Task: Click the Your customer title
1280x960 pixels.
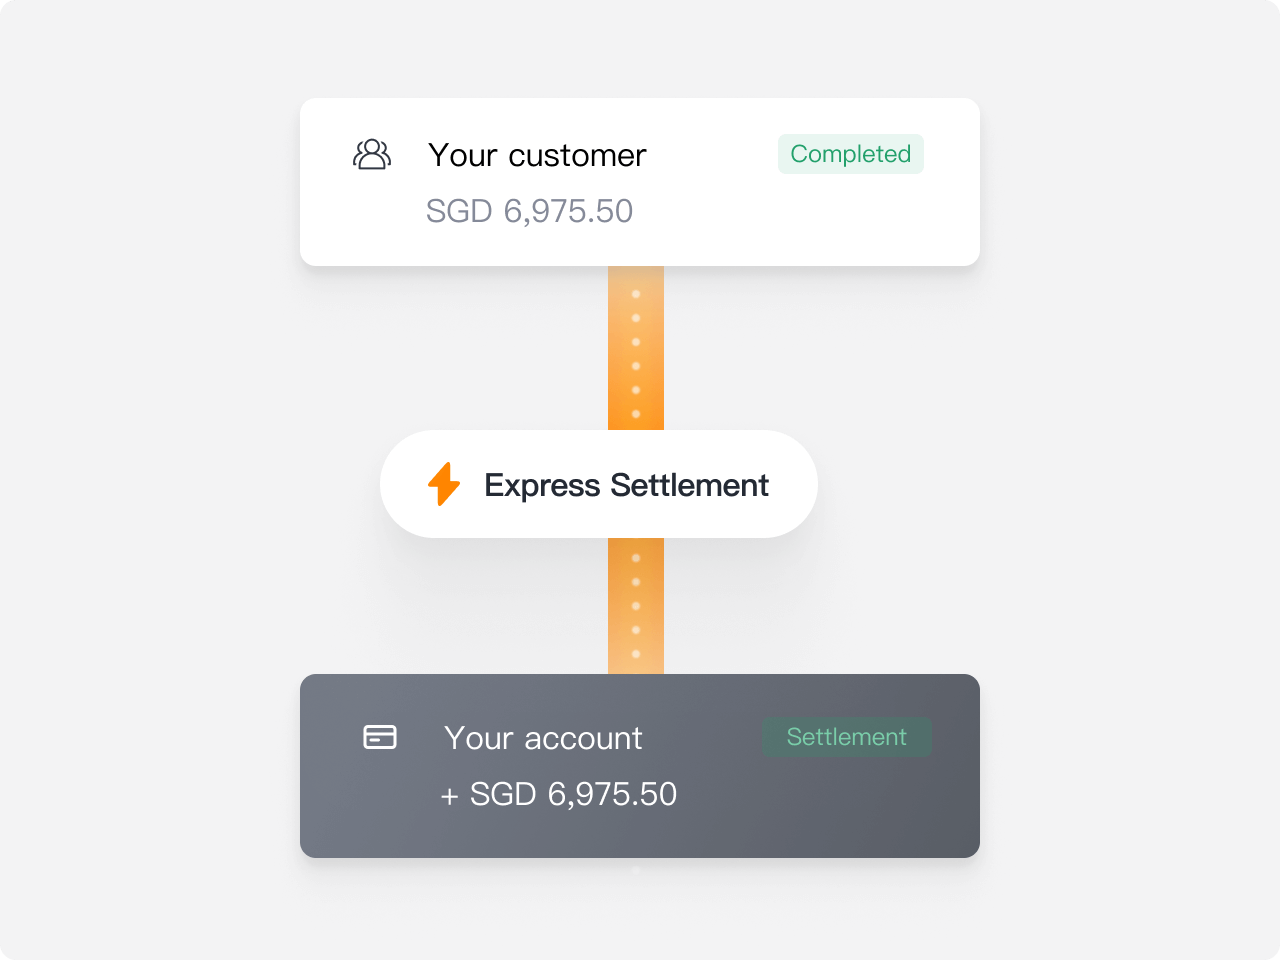Action: click(537, 155)
